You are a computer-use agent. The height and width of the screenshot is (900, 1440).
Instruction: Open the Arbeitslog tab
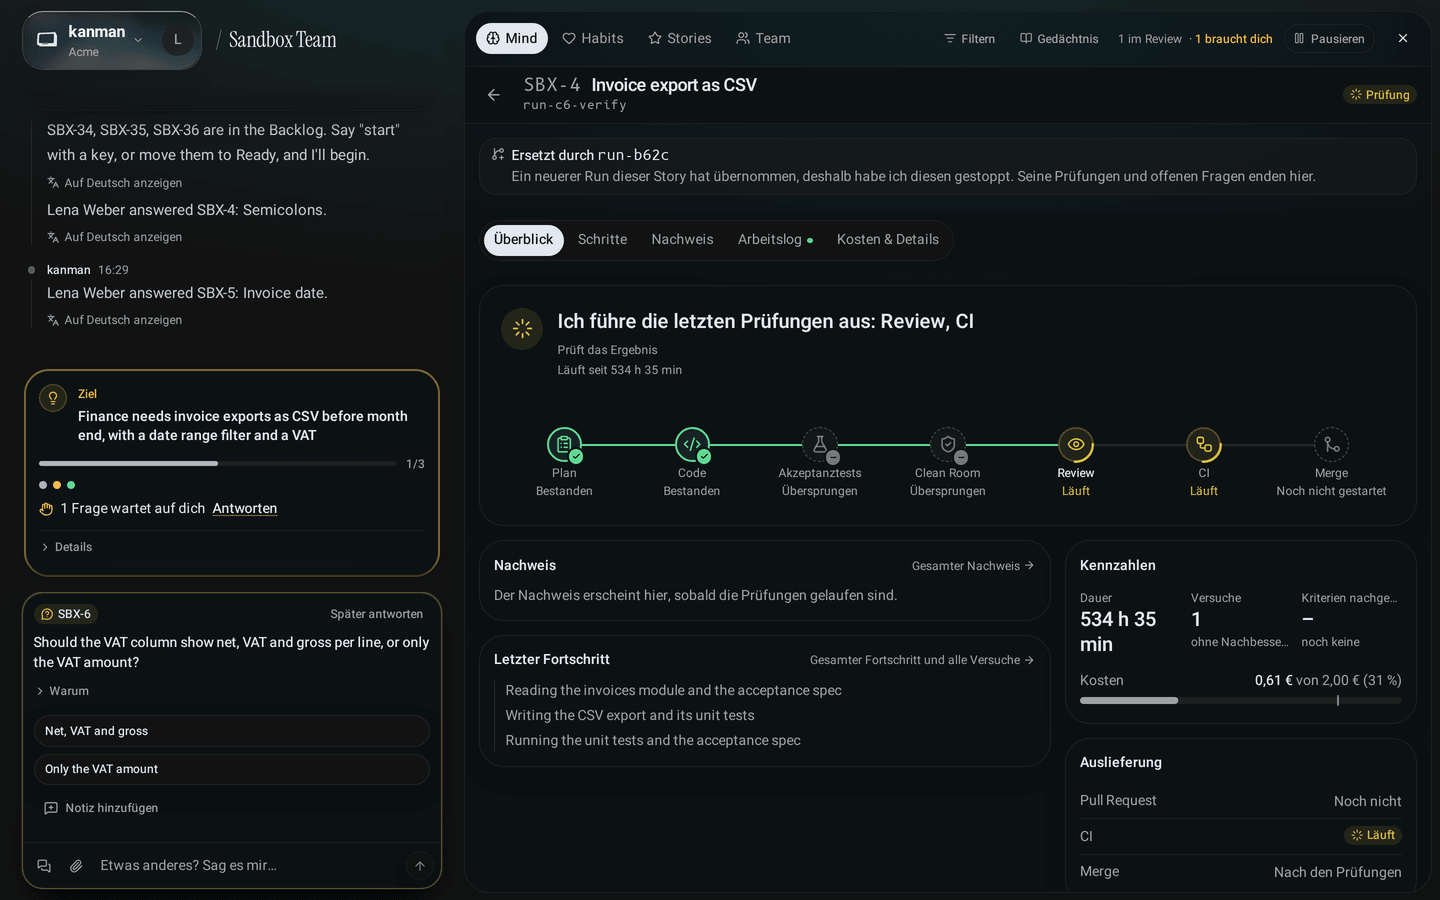[x=775, y=240]
